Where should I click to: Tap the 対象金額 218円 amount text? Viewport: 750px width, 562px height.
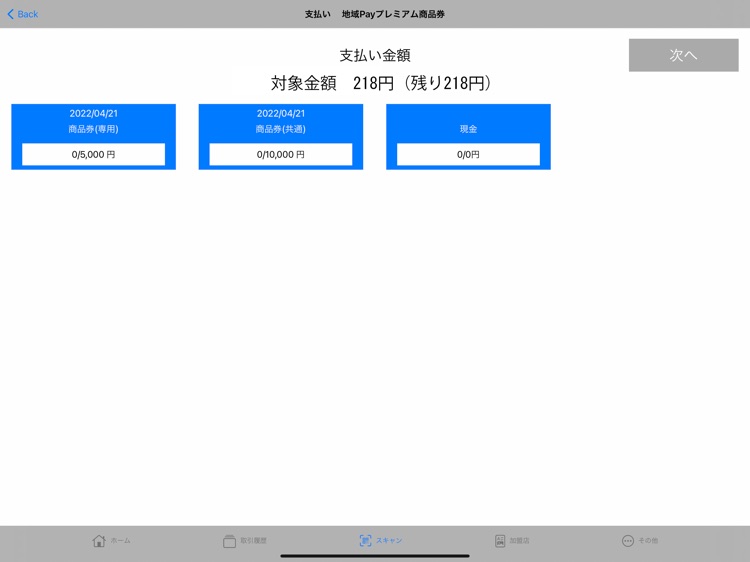pyautogui.click(x=381, y=83)
